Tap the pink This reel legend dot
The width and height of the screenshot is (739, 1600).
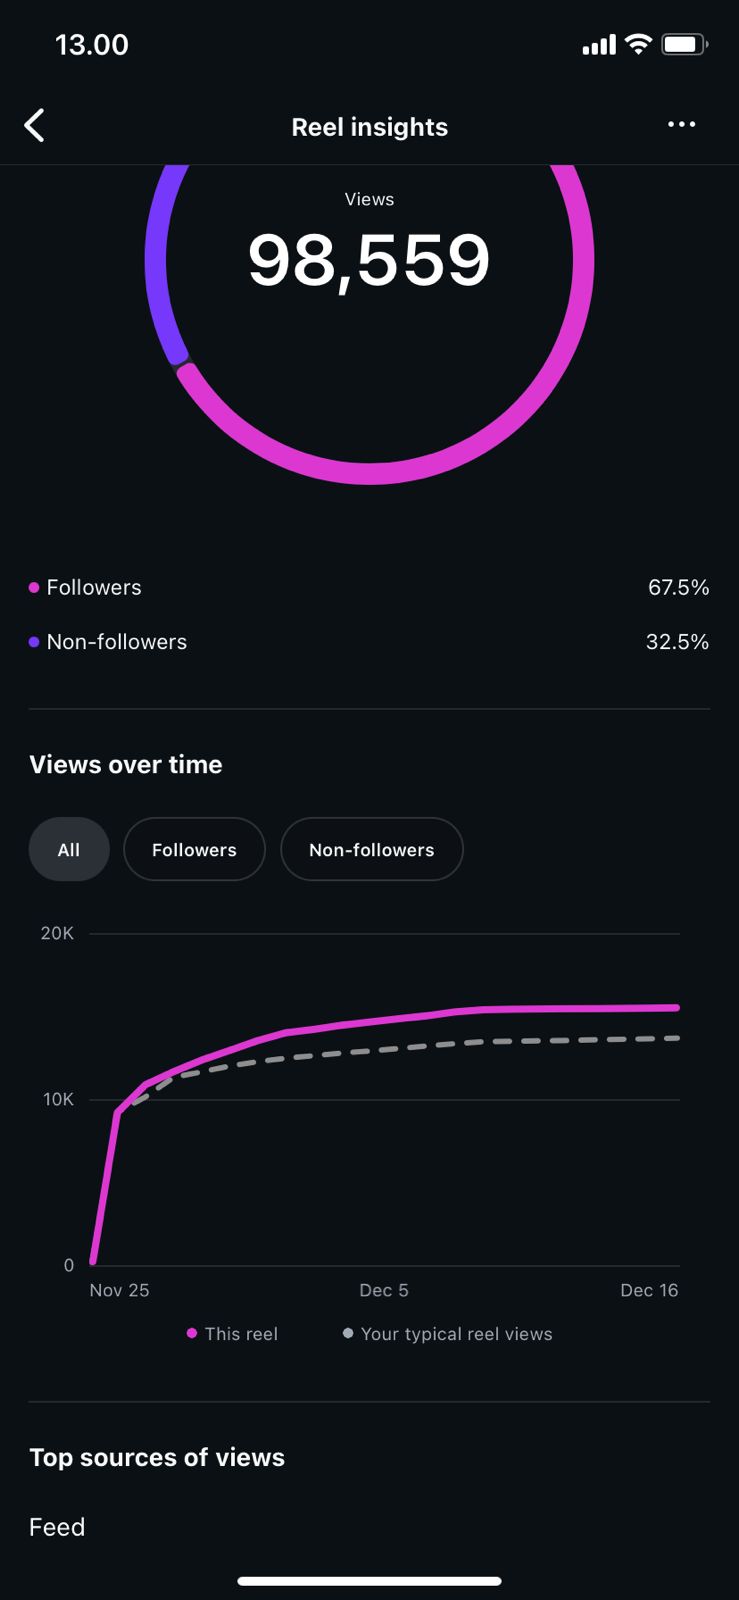[192, 1333]
